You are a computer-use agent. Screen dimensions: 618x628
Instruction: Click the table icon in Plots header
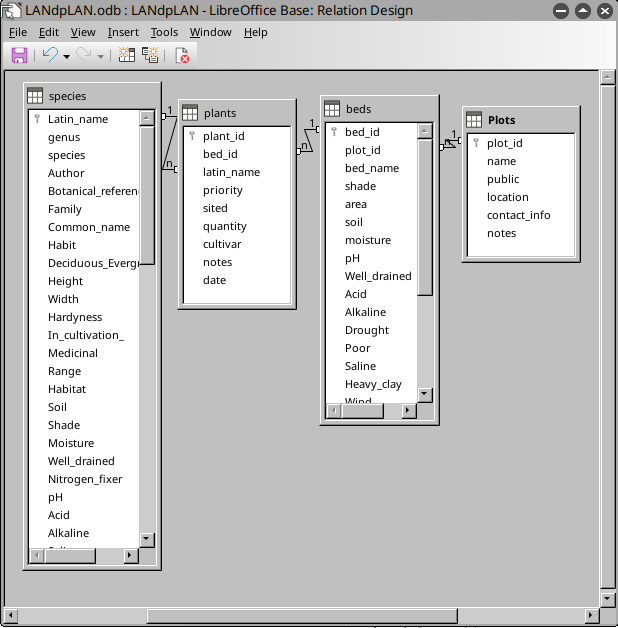(474, 120)
